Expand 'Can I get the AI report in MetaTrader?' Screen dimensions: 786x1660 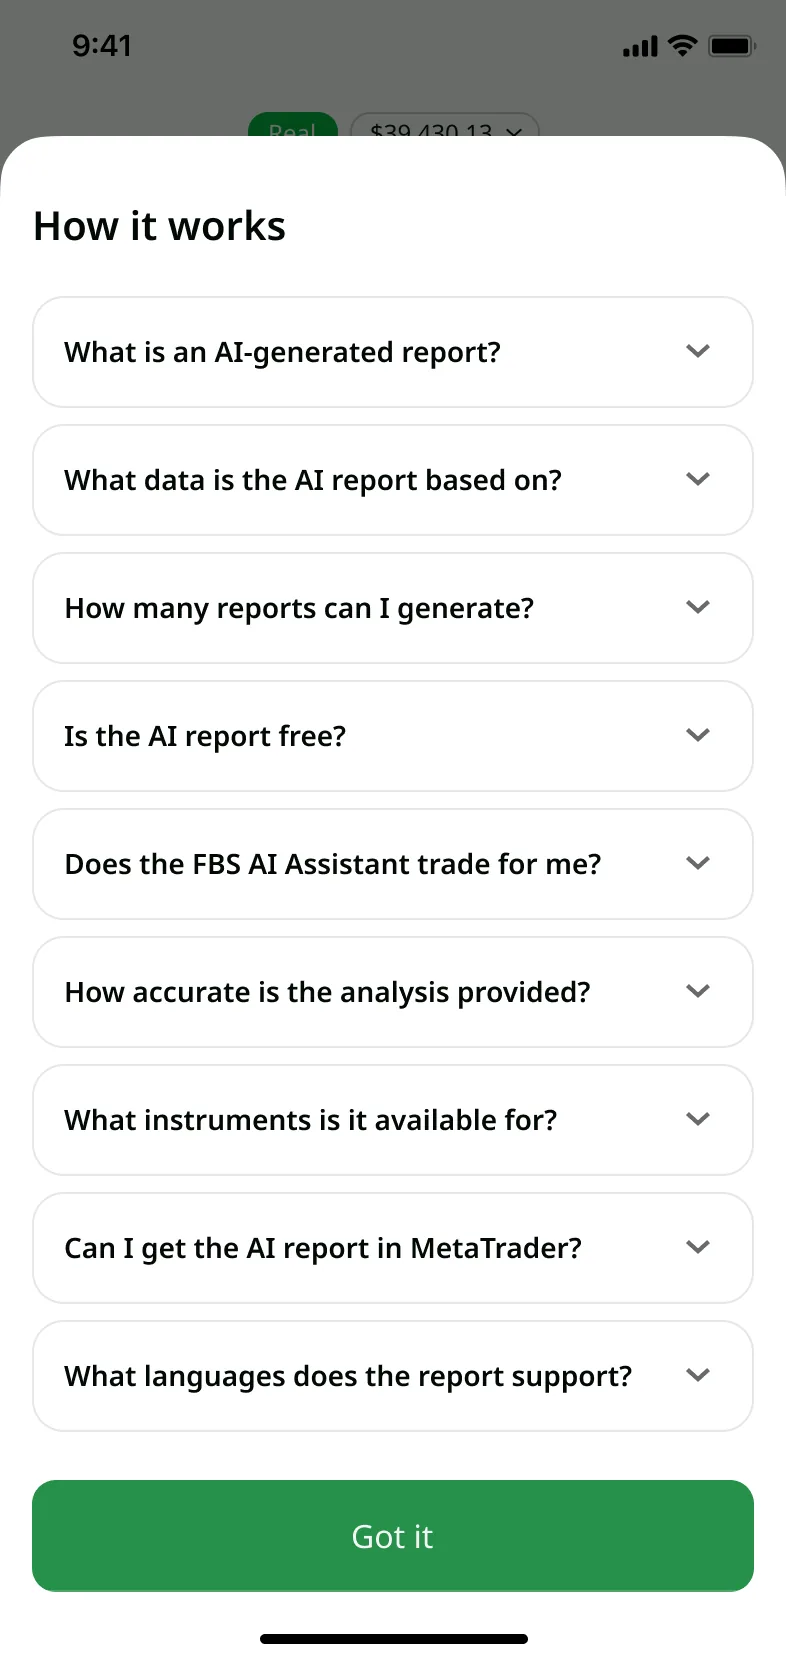392,1247
